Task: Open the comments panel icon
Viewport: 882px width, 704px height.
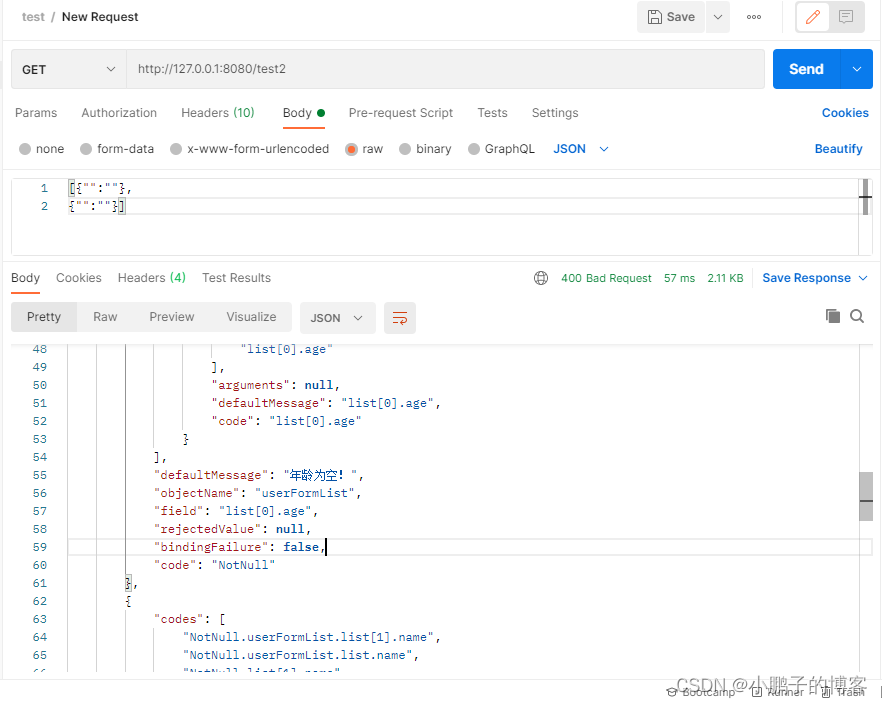Action: point(845,17)
